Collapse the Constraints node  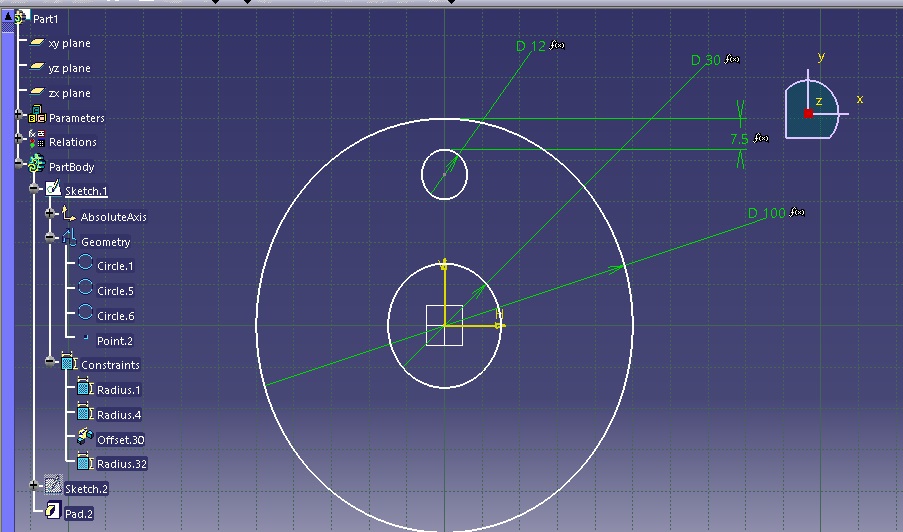(x=51, y=363)
